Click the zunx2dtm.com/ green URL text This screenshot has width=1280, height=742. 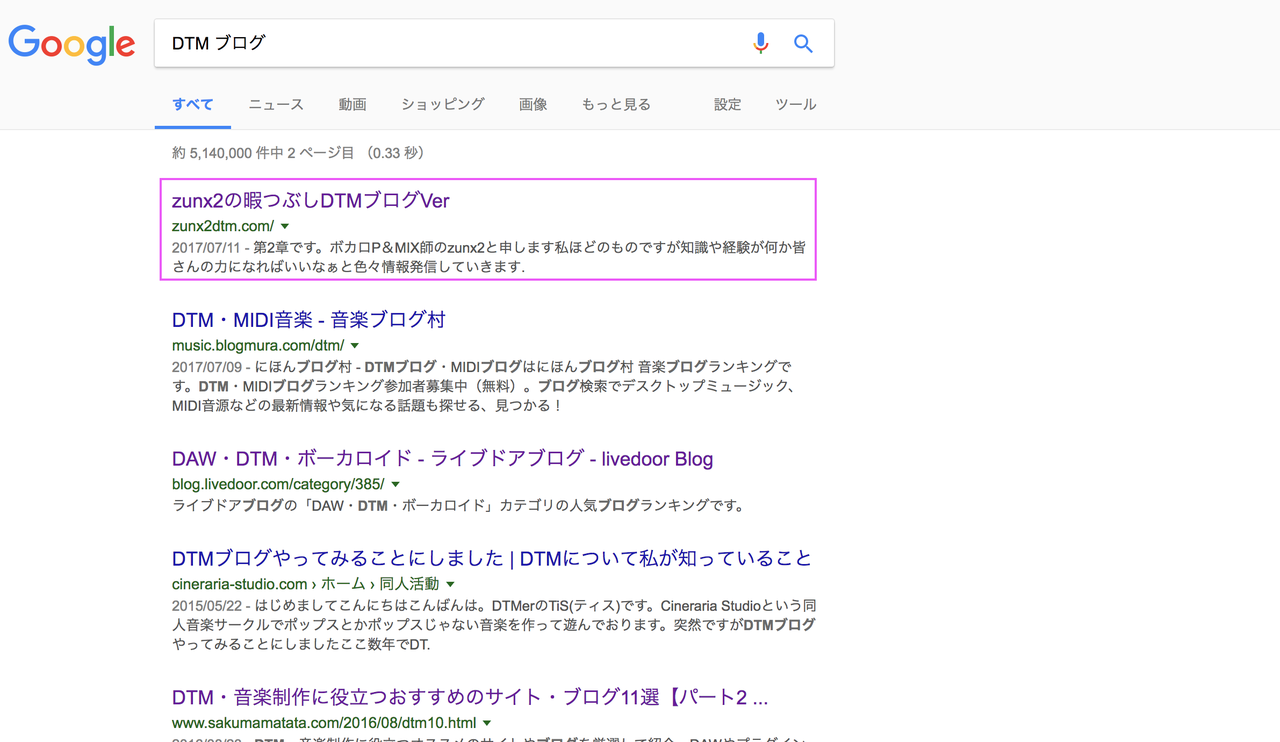coord(223,227)
